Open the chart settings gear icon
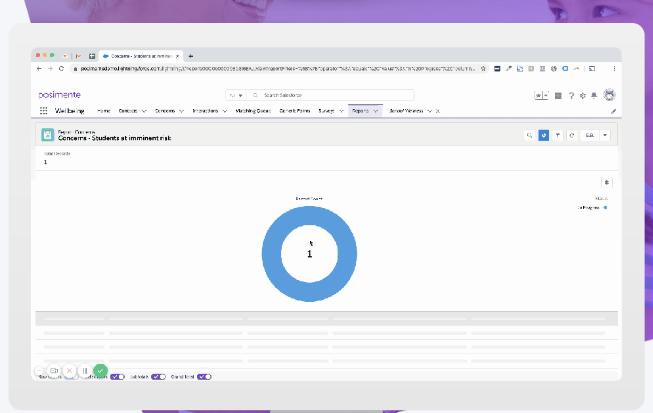Image resolution: width=653 pixels, height=413 pixels. 606,182
